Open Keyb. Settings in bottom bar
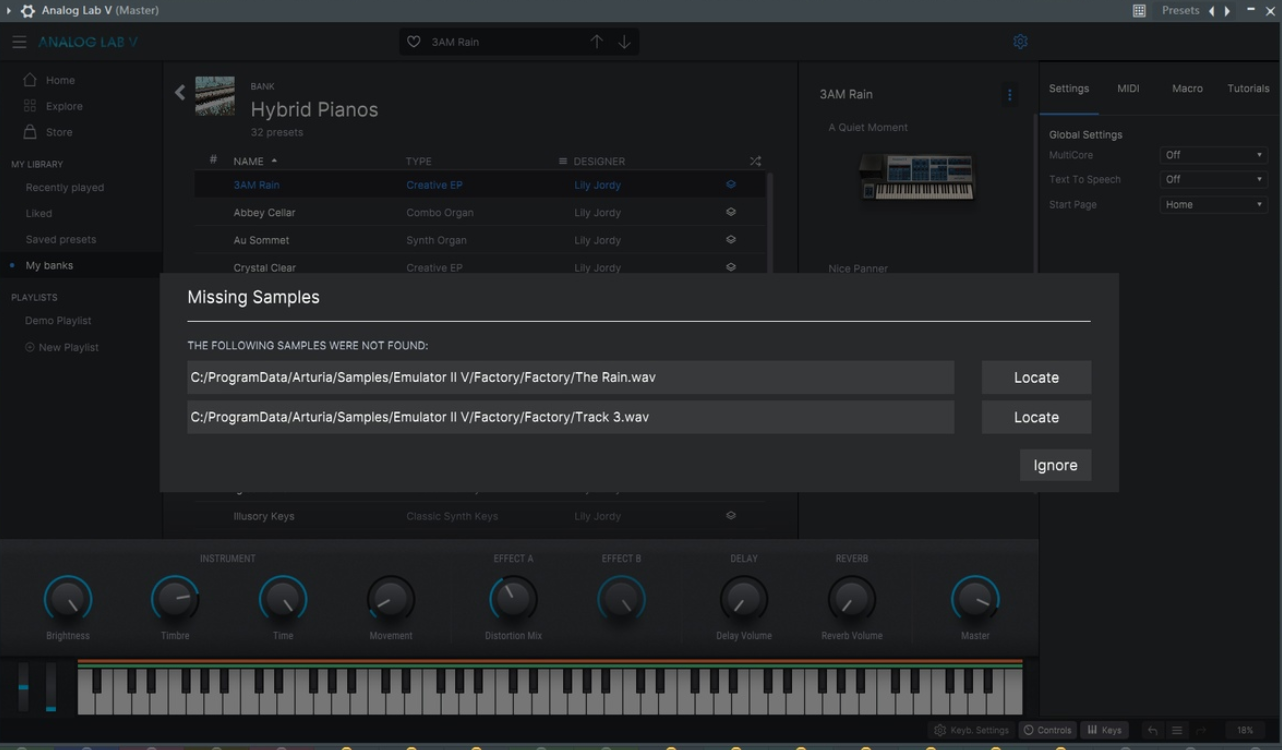 (972, 730)
